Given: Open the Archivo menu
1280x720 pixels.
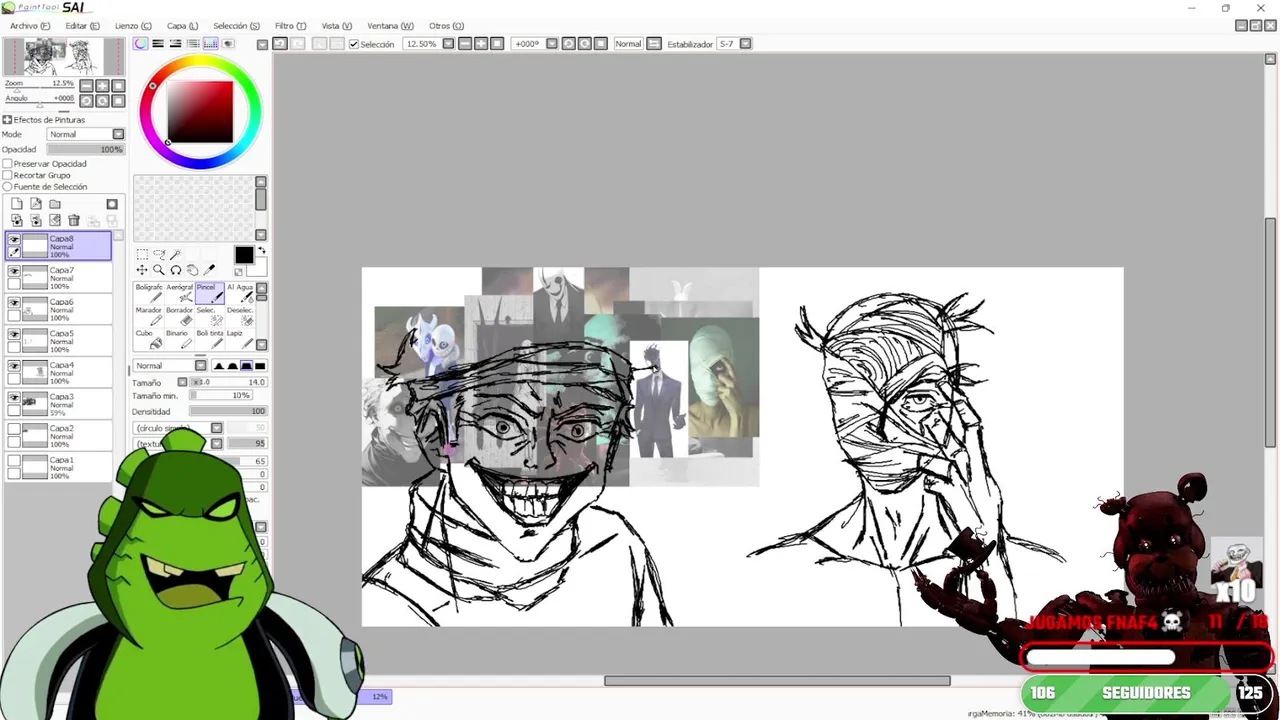Looking at the screenshot, I should [x=30, y=26].
